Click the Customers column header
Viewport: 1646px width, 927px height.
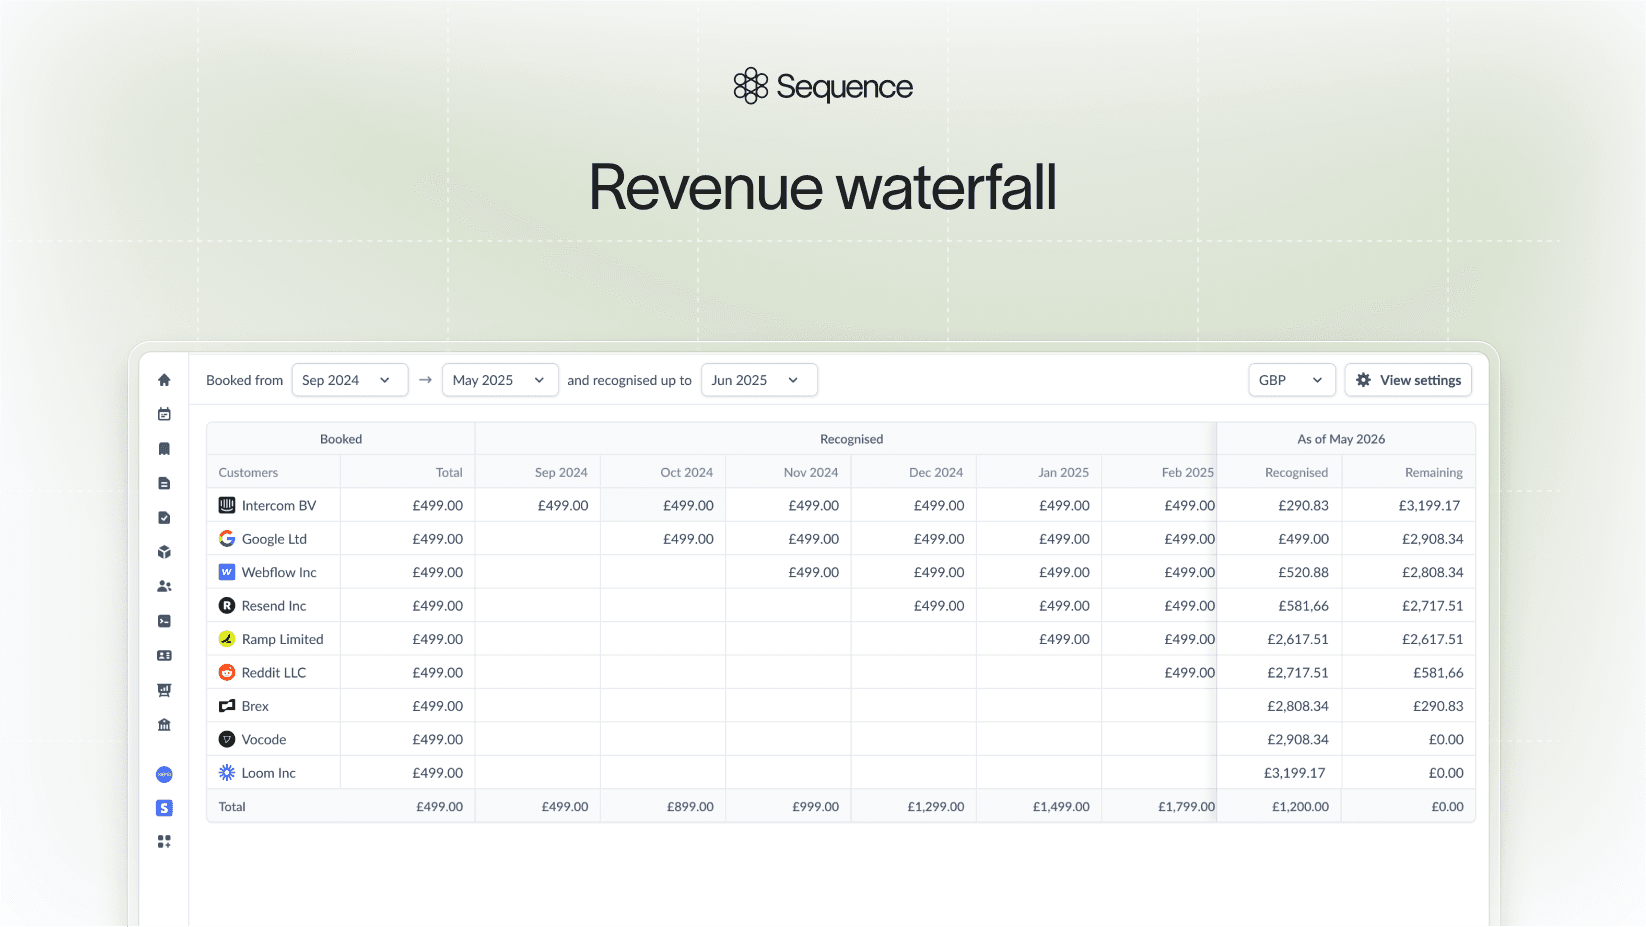tap(248, 473)
